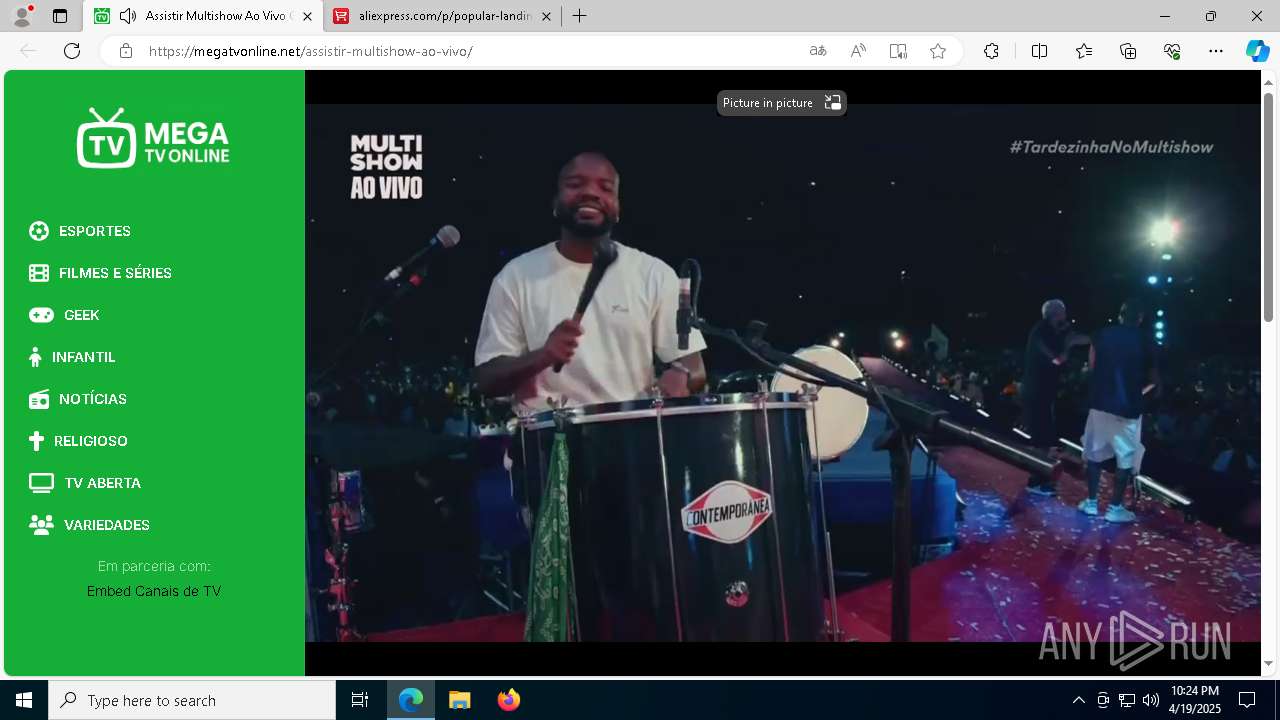Go to the ESPORTES category
This screenshot has width=1280, height=720.
point(95,231)
